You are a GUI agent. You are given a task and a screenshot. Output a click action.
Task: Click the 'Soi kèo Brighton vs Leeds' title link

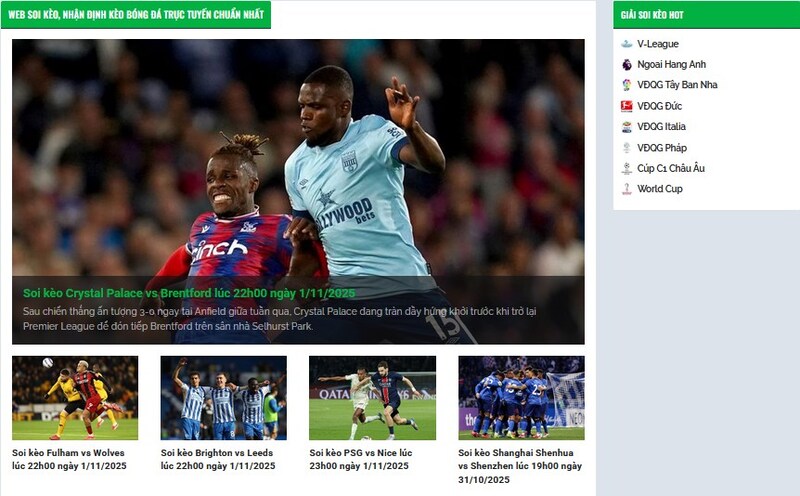pyautogui.click(x=218, y=460)
